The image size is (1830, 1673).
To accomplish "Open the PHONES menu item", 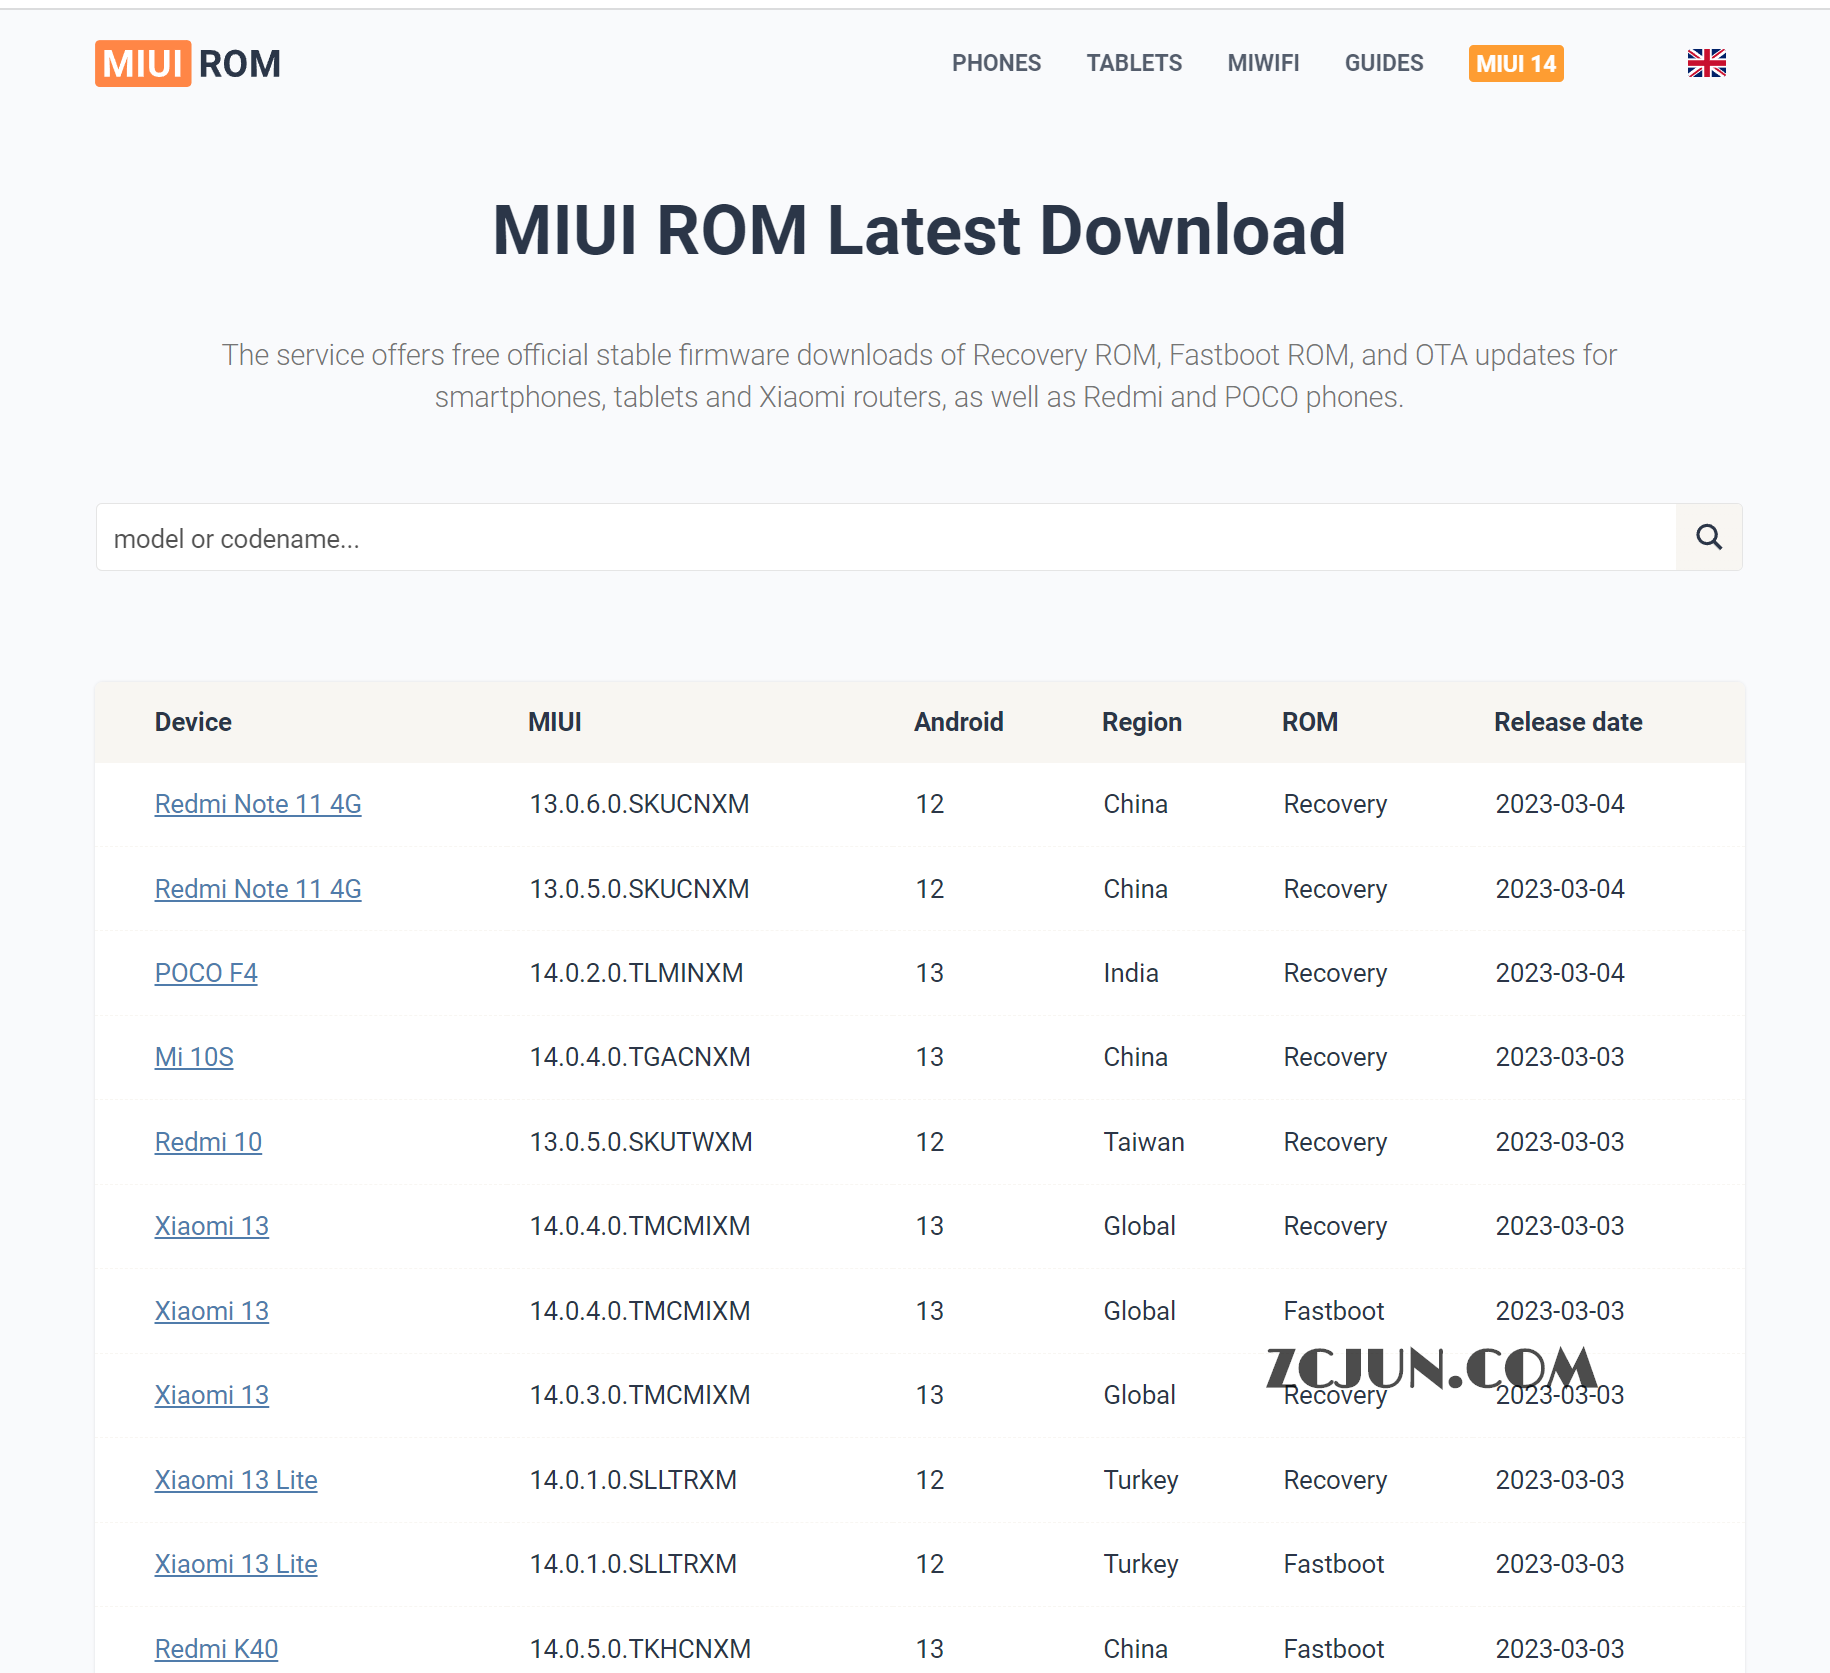I will (x=996, y=63).
